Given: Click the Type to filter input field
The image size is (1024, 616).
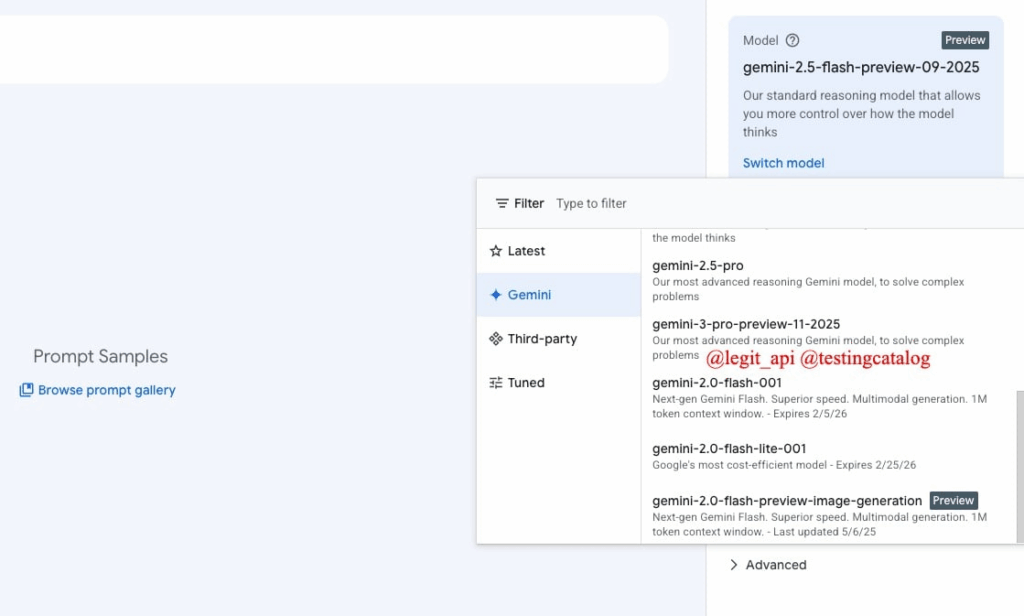Looking at the screenshot, I should click(x=591, y=203).
